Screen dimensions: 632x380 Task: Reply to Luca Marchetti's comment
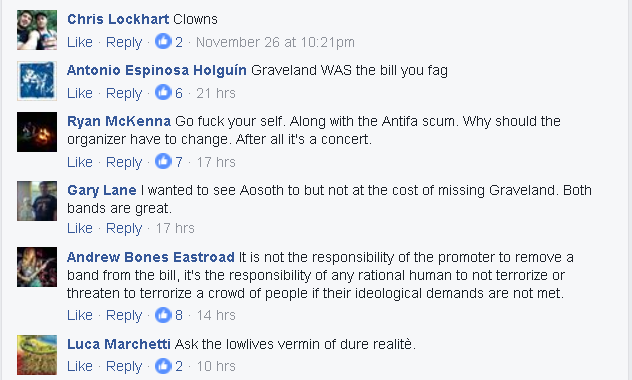coord(124,367)
